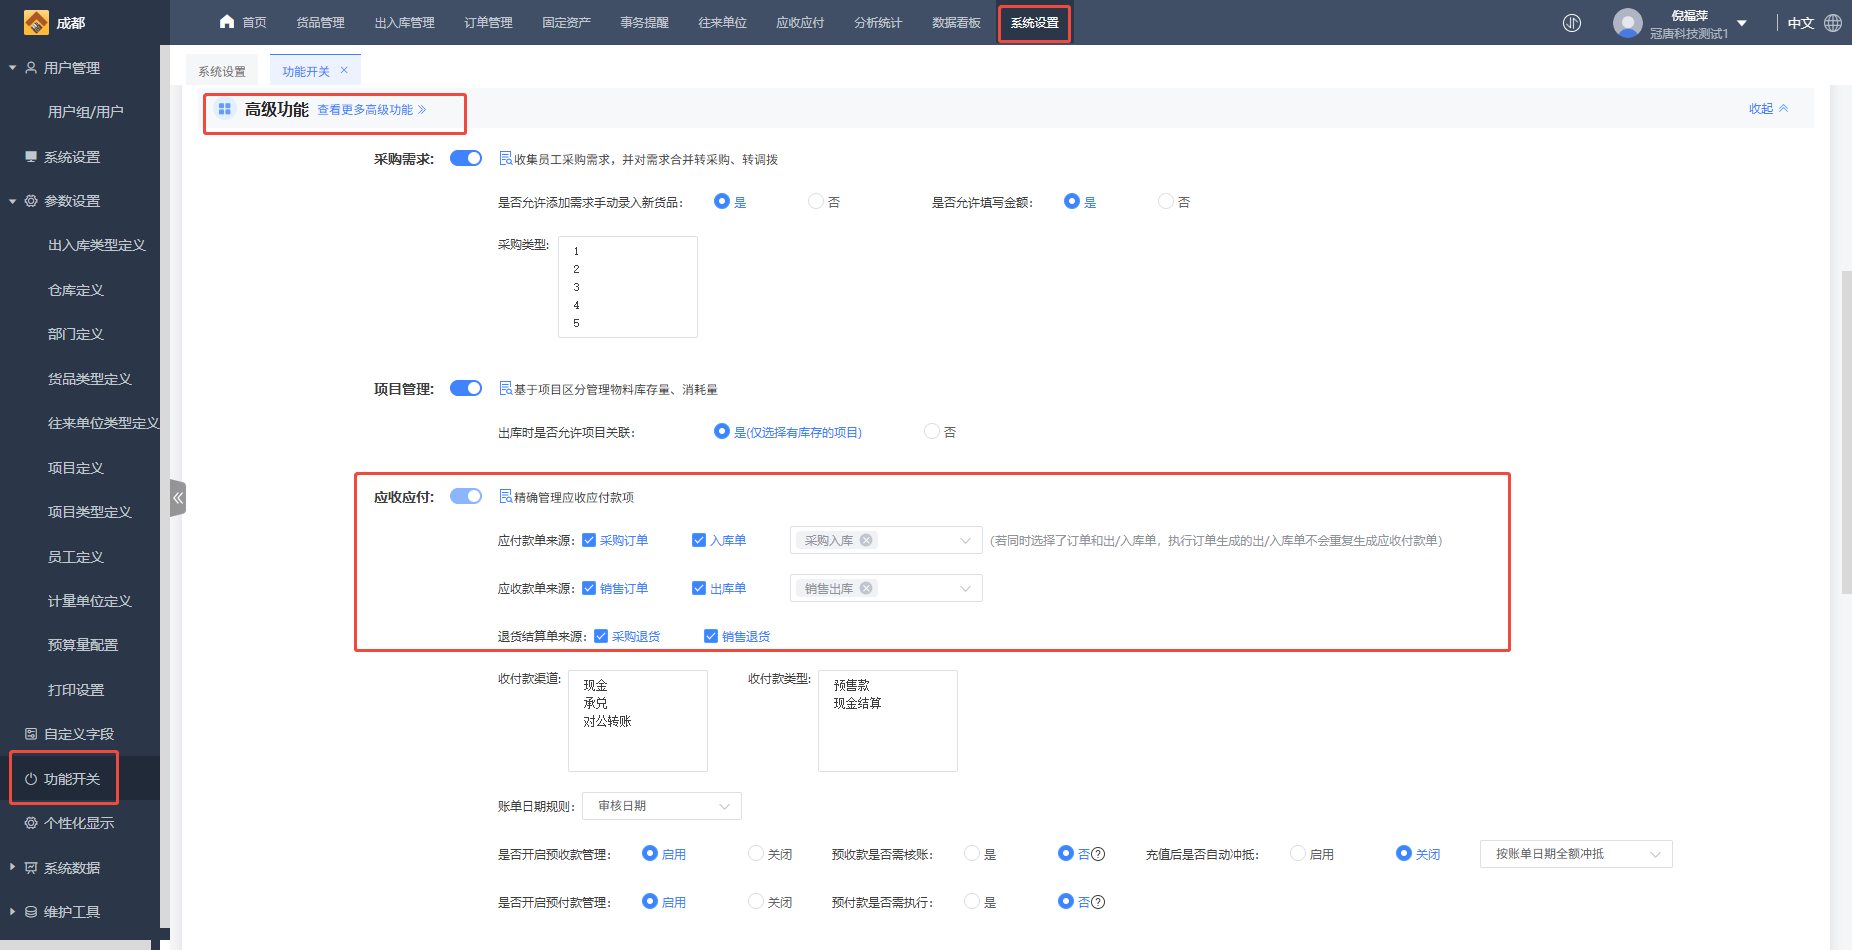Expand the 系统数据 sidebar group
1852x950 pixels.
tap(12, 867)
